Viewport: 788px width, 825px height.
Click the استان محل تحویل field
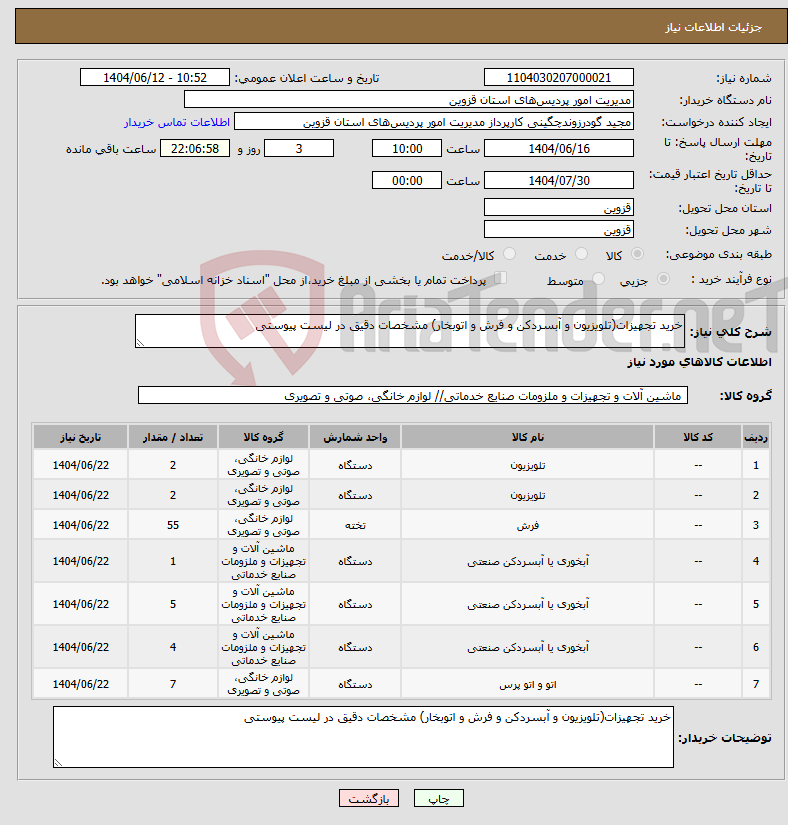click(559, 207)
